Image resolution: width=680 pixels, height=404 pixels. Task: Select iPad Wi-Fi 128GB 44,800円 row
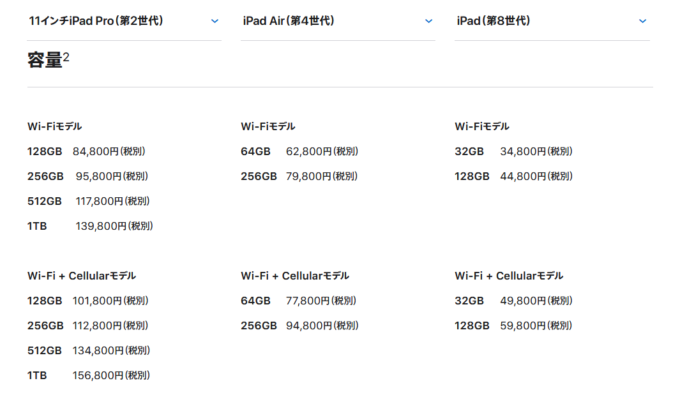tap(514, 176)
